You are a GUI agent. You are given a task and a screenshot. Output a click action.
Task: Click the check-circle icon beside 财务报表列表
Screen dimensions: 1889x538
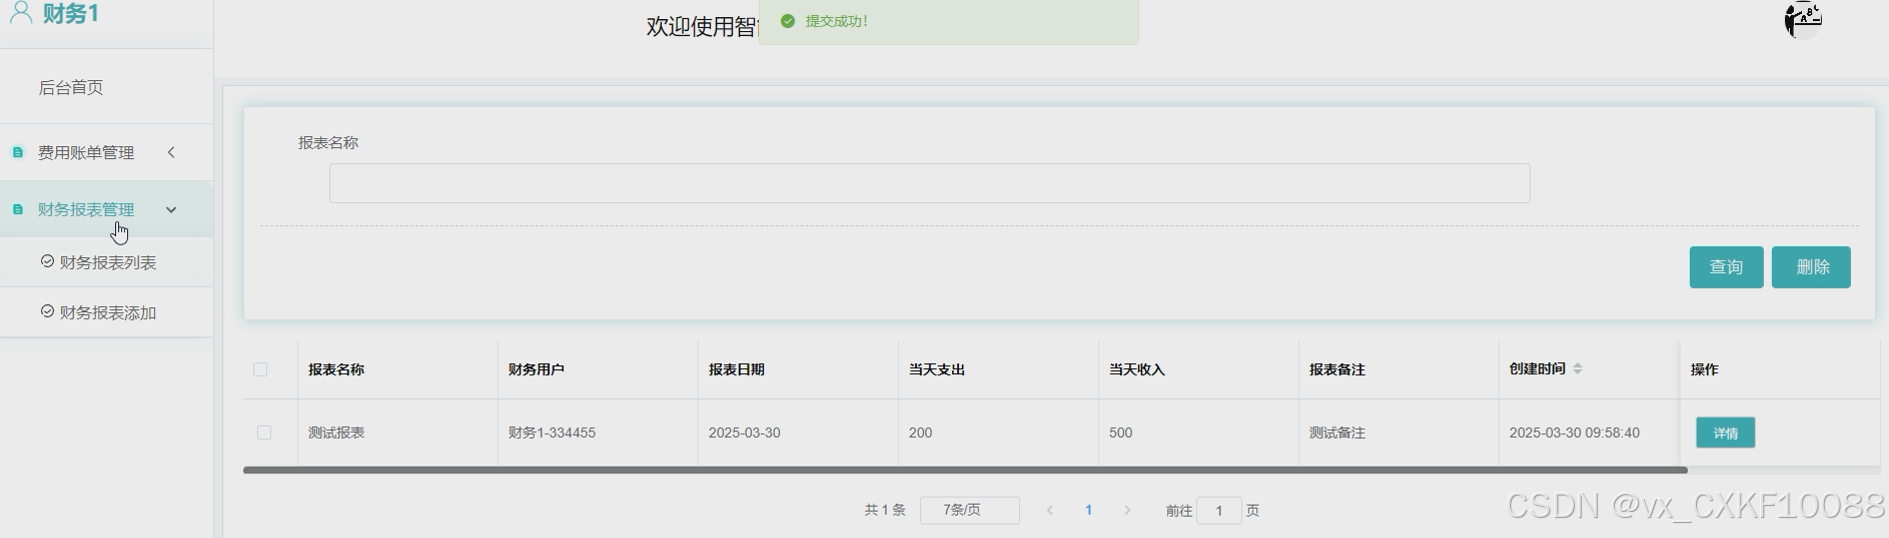[47, 261]
